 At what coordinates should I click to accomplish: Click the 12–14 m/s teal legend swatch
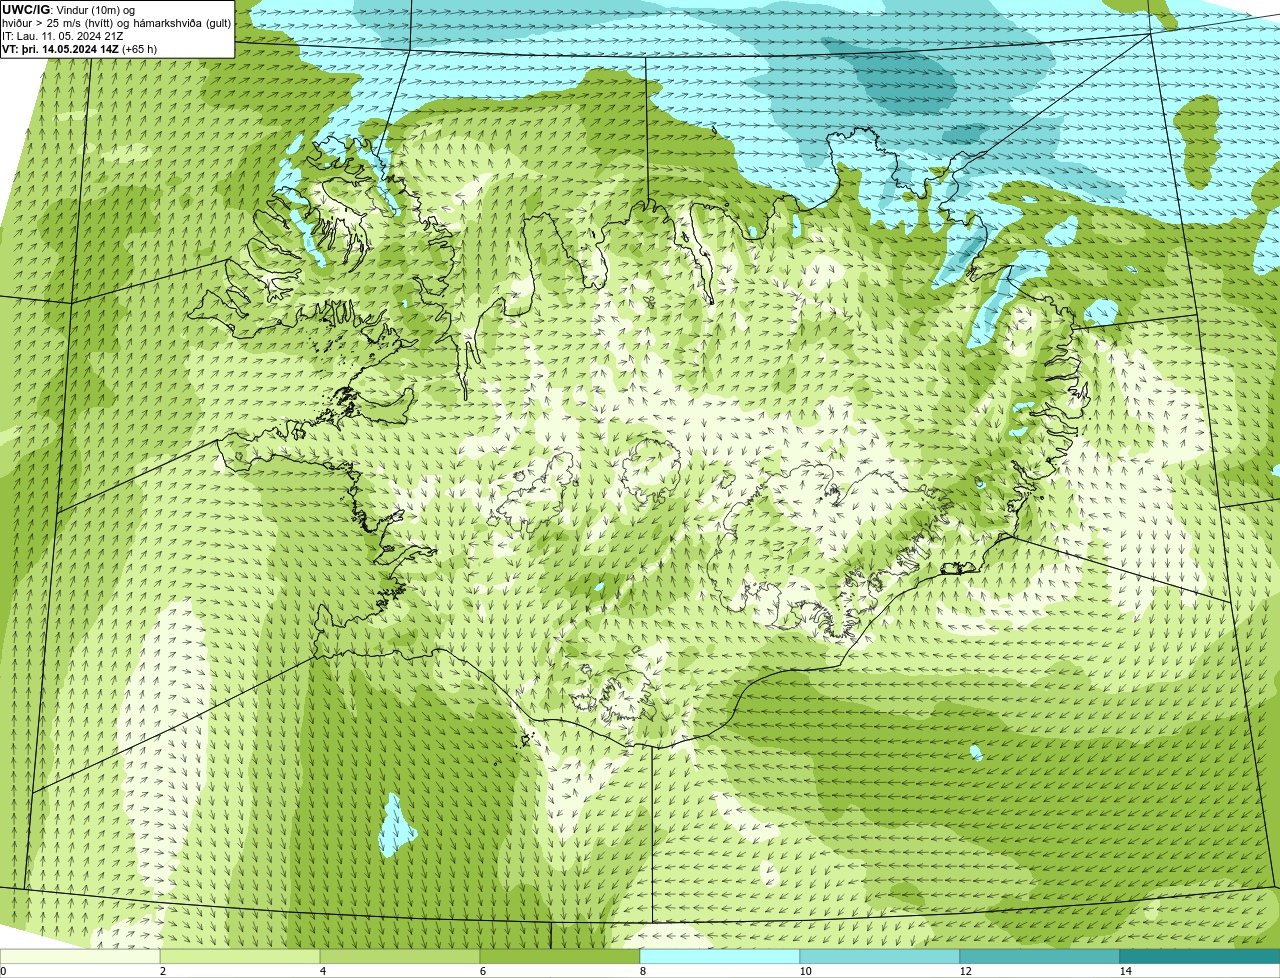(1040, 956)
